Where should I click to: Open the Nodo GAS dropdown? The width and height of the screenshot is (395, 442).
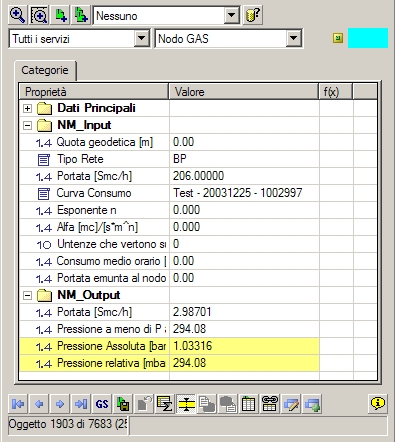(293, 38)
